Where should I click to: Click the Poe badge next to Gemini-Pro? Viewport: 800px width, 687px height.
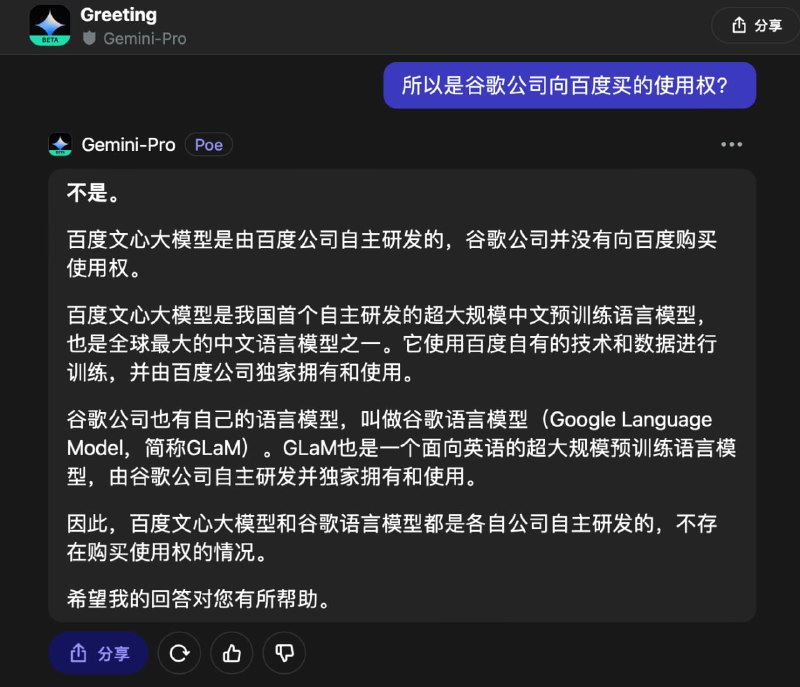[209, 145]
